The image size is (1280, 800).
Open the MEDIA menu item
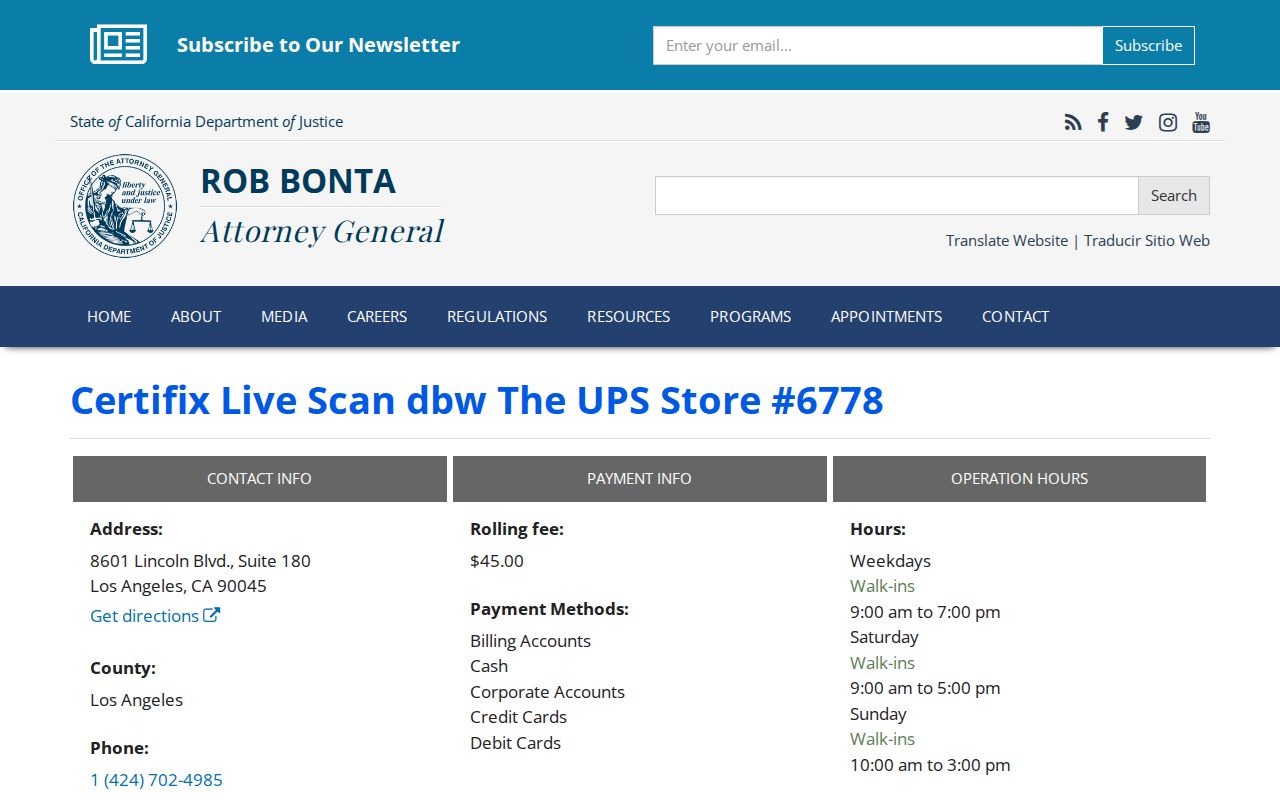(x=284, y=316)
